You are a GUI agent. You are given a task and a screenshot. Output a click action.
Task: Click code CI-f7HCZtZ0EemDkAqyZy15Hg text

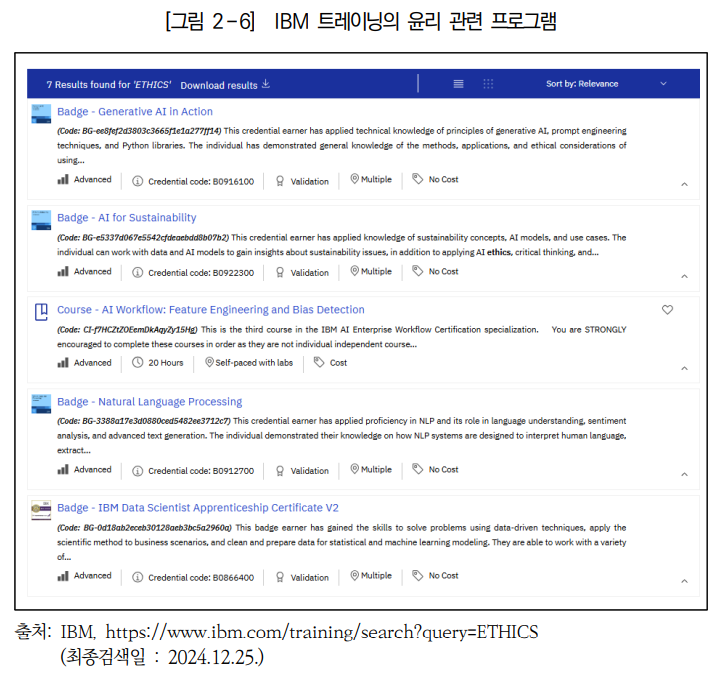tap(127, 330)
